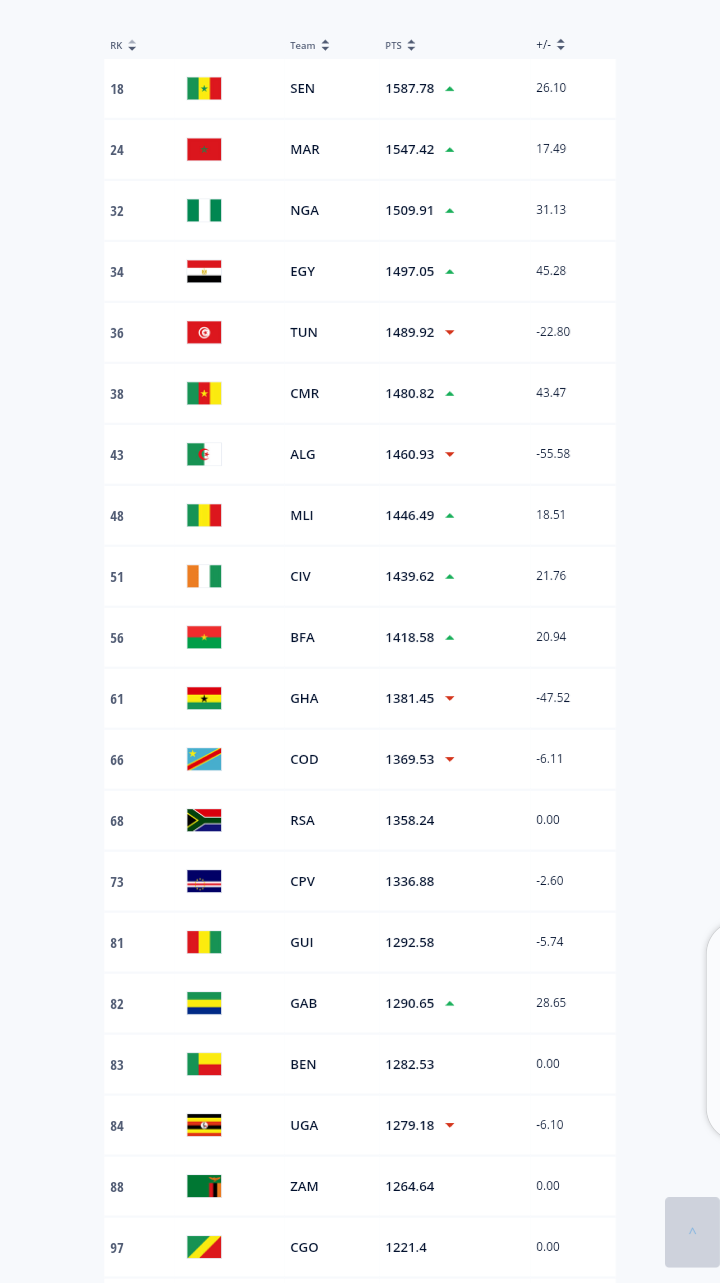Viewport: 720px width, 1283px height.
Task: Click the Tunisia flag icon
Action: (204, 332)
